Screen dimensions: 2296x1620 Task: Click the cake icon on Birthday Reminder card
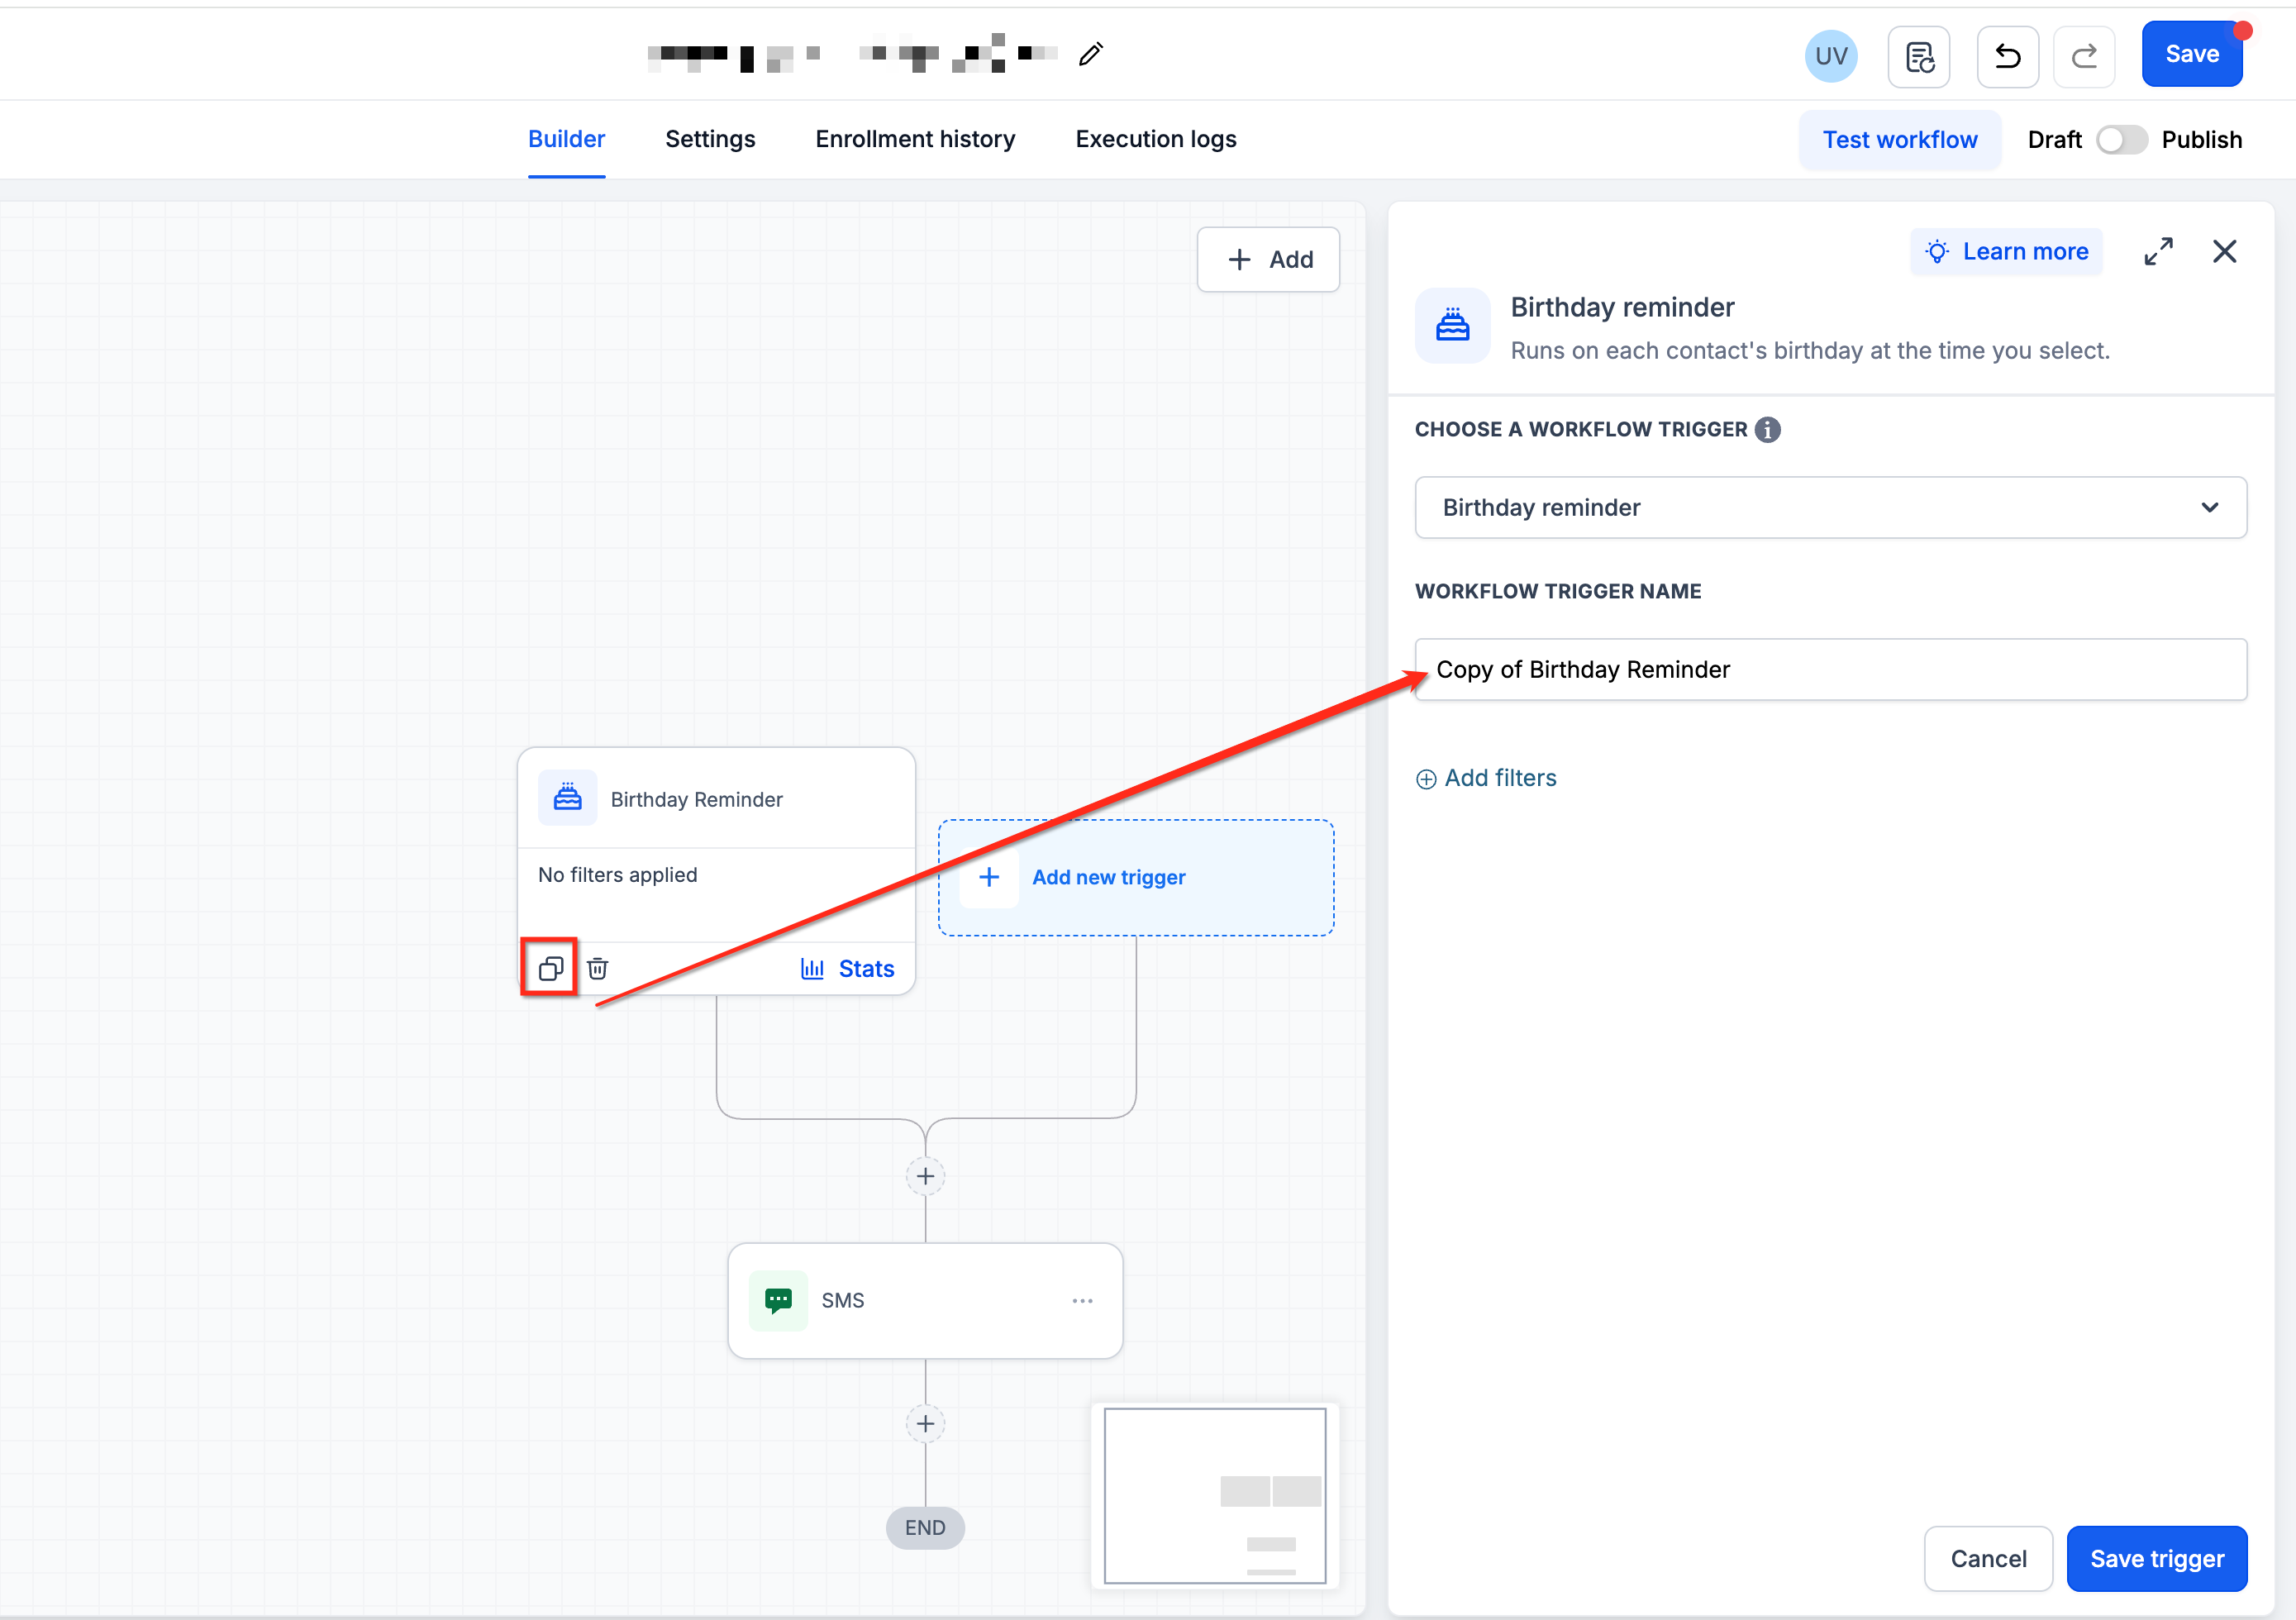point(567,797)
